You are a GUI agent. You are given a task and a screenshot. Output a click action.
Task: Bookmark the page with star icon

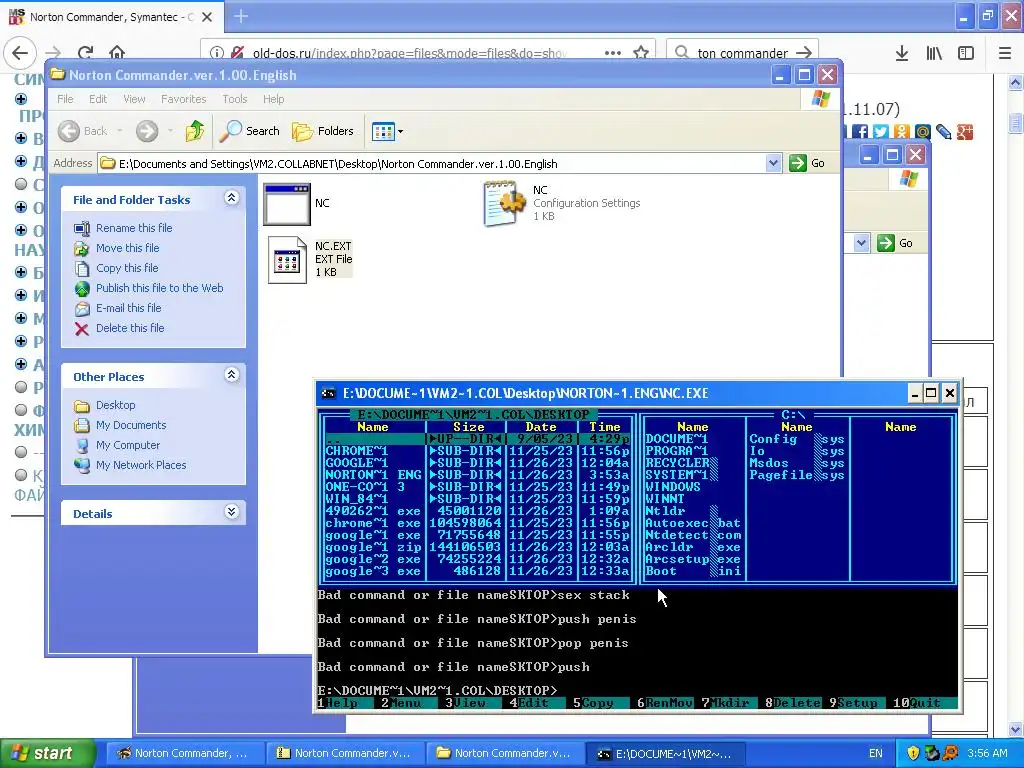tap(641, 53)
